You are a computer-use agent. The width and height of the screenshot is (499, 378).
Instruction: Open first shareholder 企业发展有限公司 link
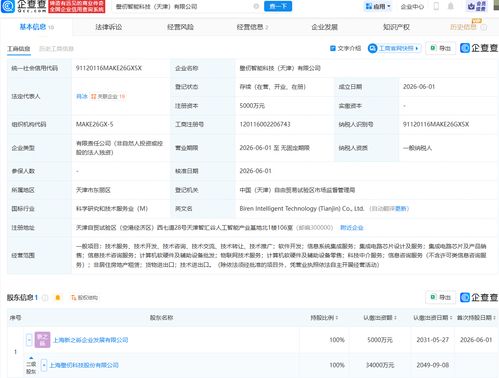pos(91,340)
